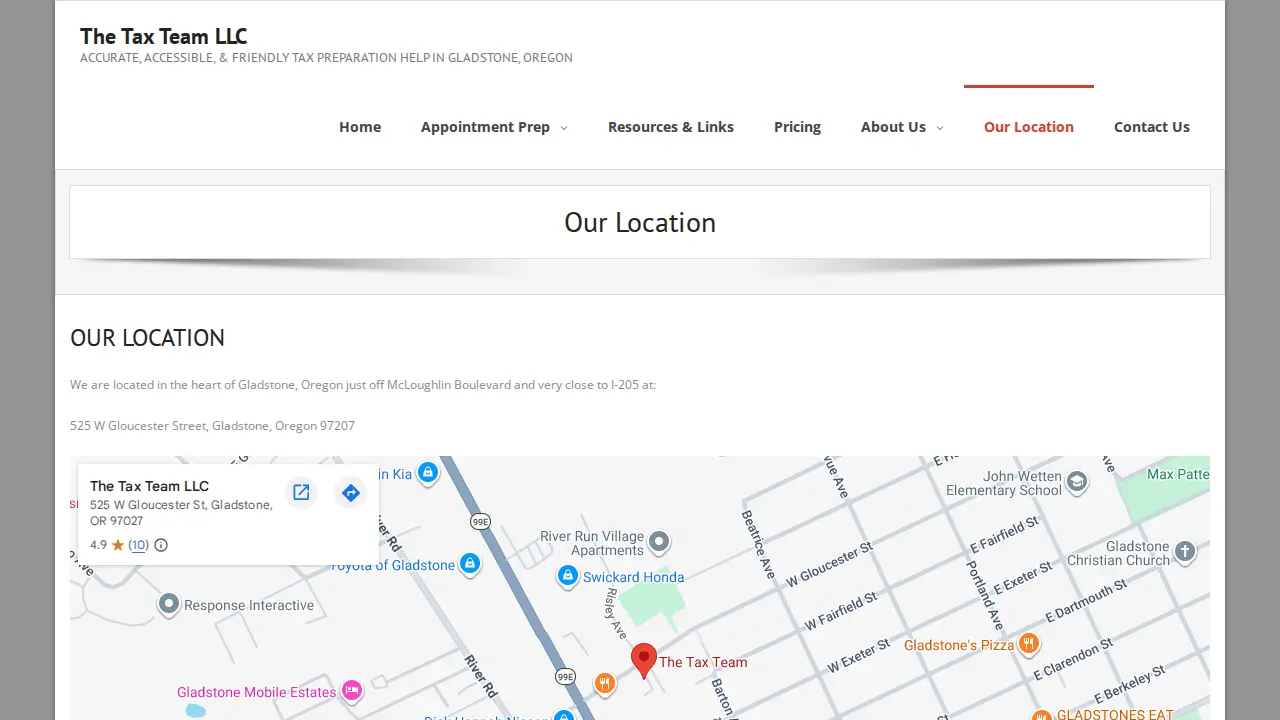Image resolution: width=1280 pixels, height=720 pixels.
Task: Expand Appointment Prep submenu arrow
Action: (x=564, y=128)
